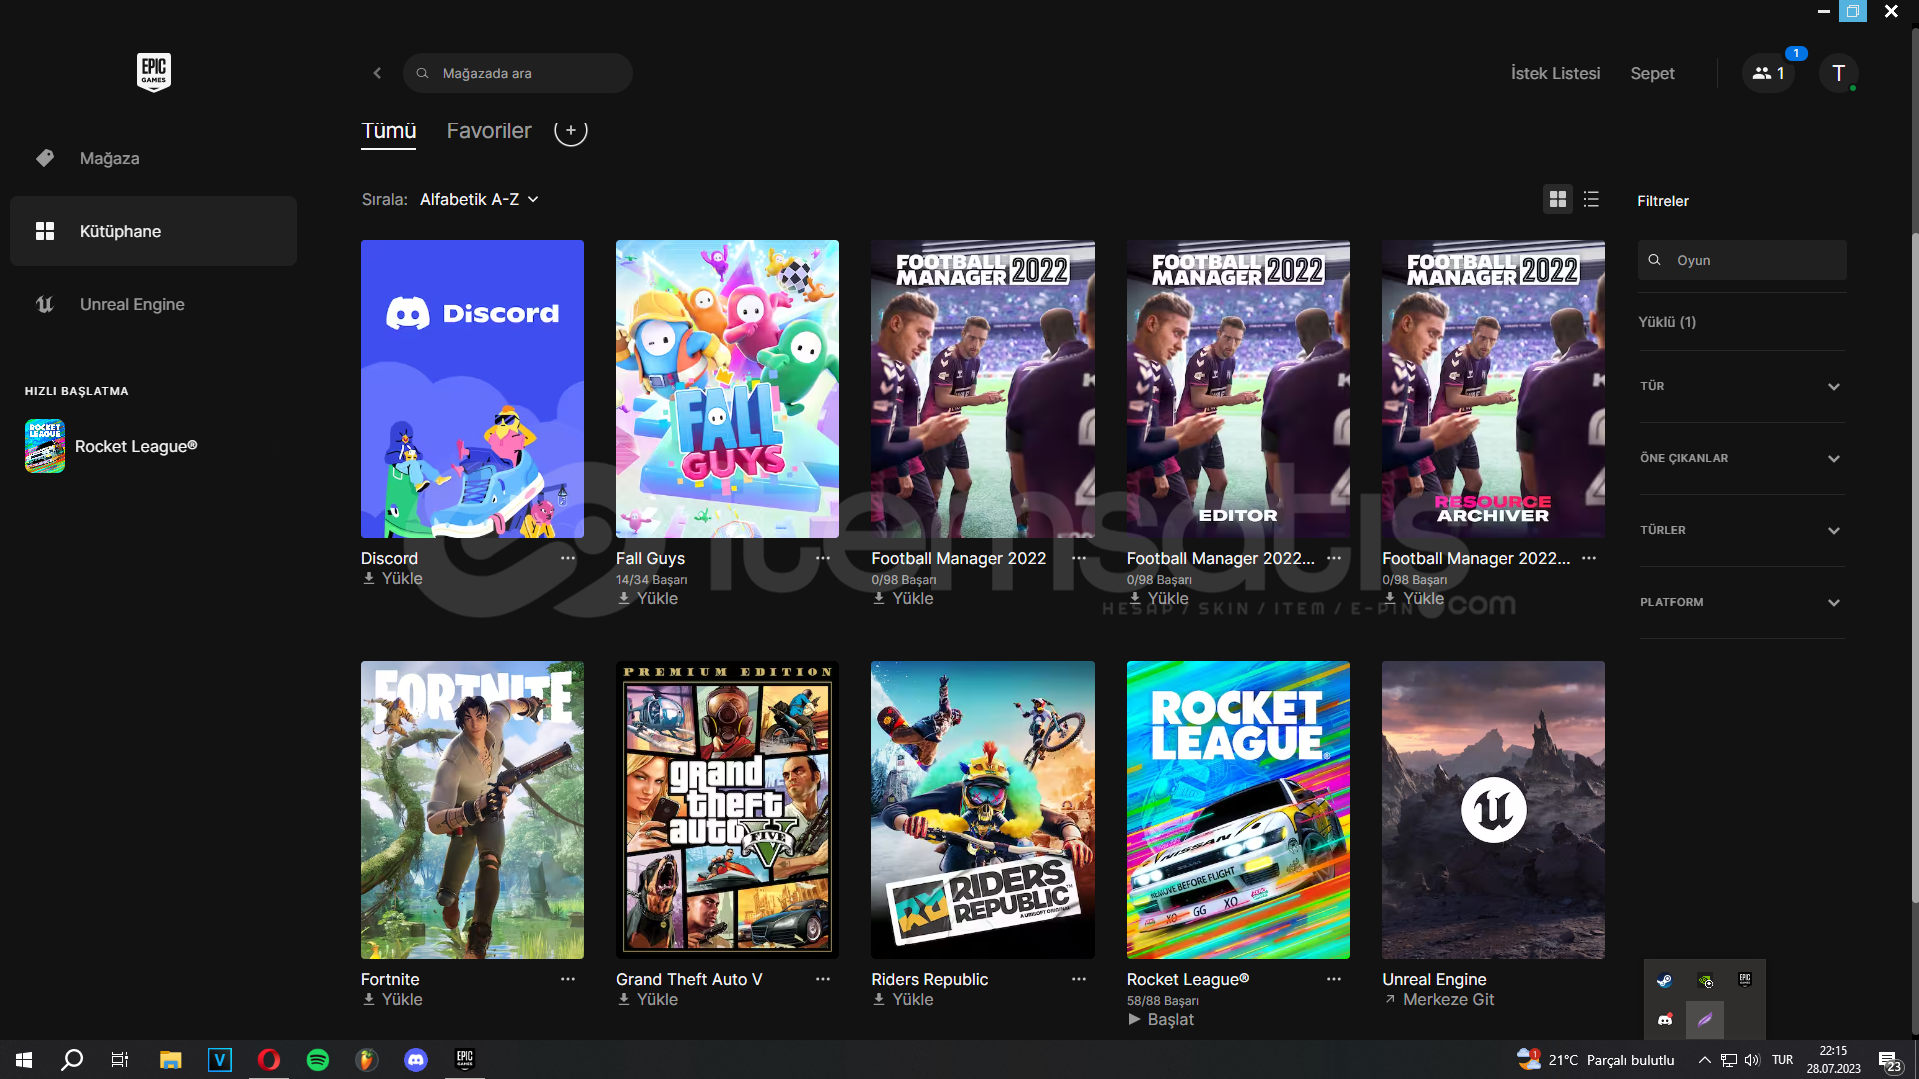The height and width of the screenshot is (1079, 1919).
Task: Open Spotify from the taskbar
Action: click(x=318, y=1060)
